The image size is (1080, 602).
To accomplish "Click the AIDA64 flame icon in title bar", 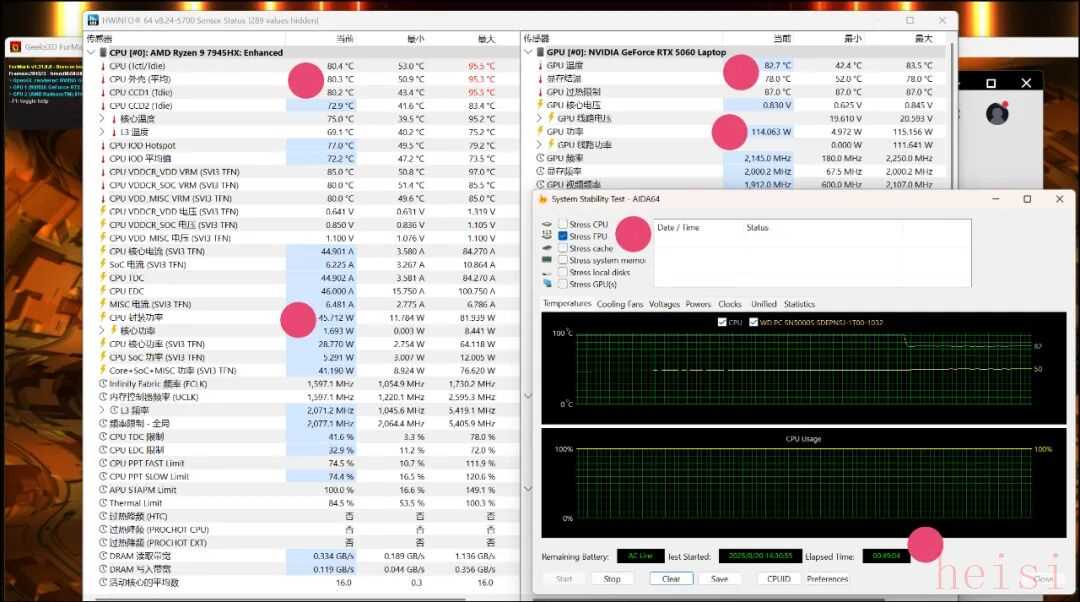I will (543, 199).
